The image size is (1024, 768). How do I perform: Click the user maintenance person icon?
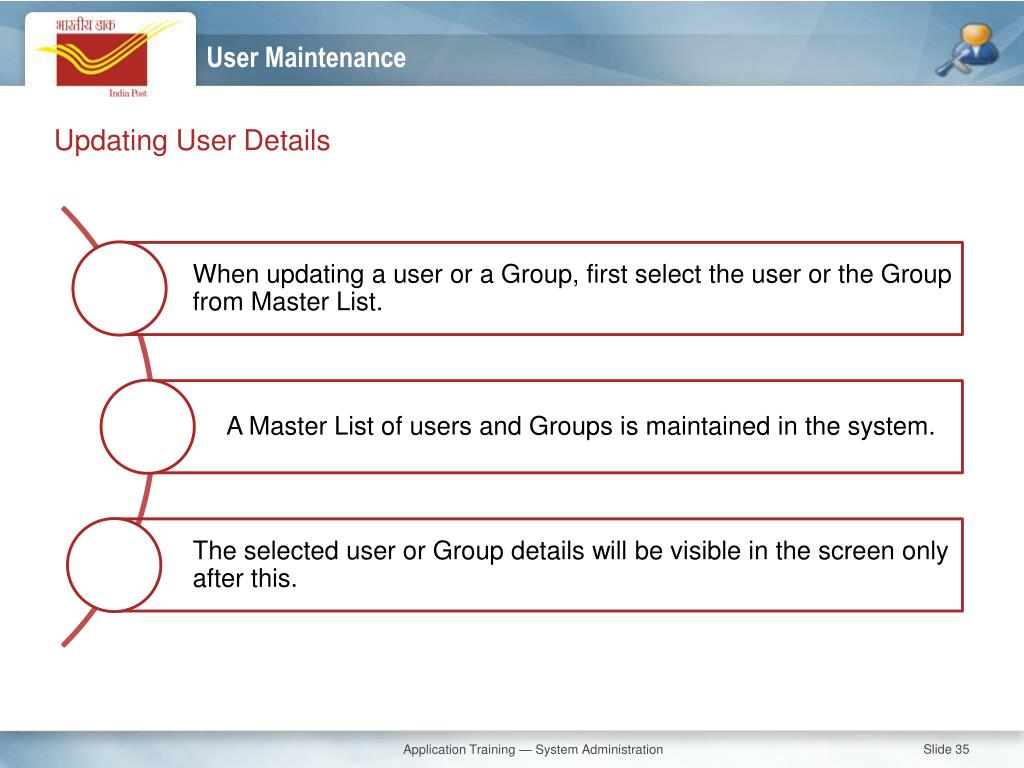tap(967, 50)
